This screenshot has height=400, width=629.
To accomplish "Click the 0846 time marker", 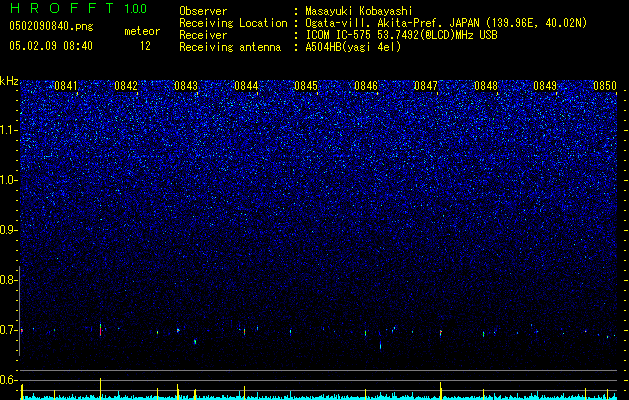I will point(366,86).
